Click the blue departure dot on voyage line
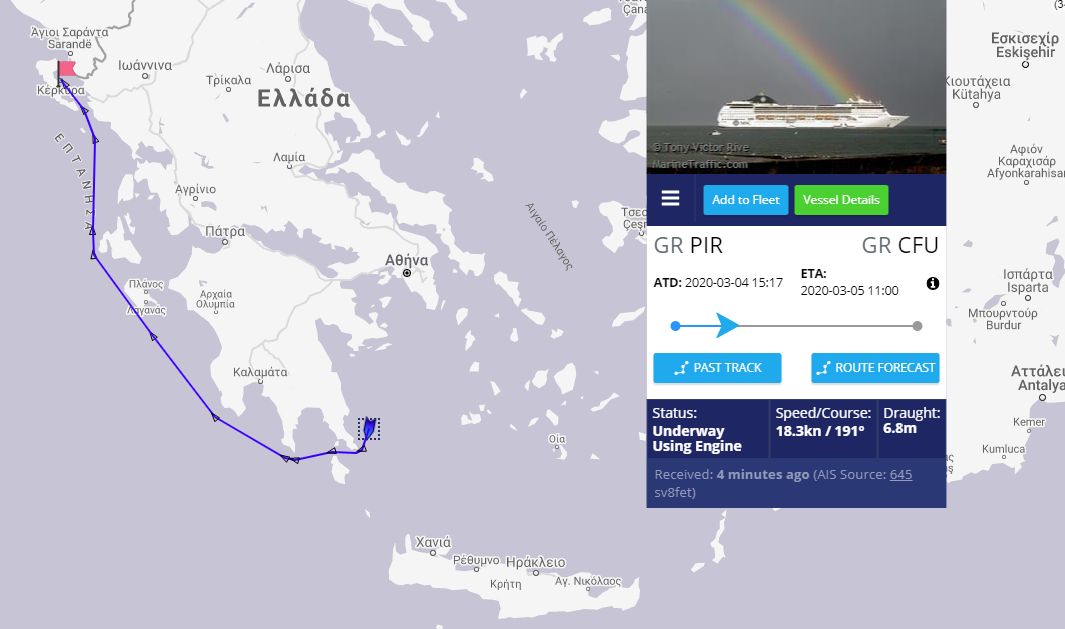The width and height of the screenshot is (1065, 629). click(x=676, y=326)
